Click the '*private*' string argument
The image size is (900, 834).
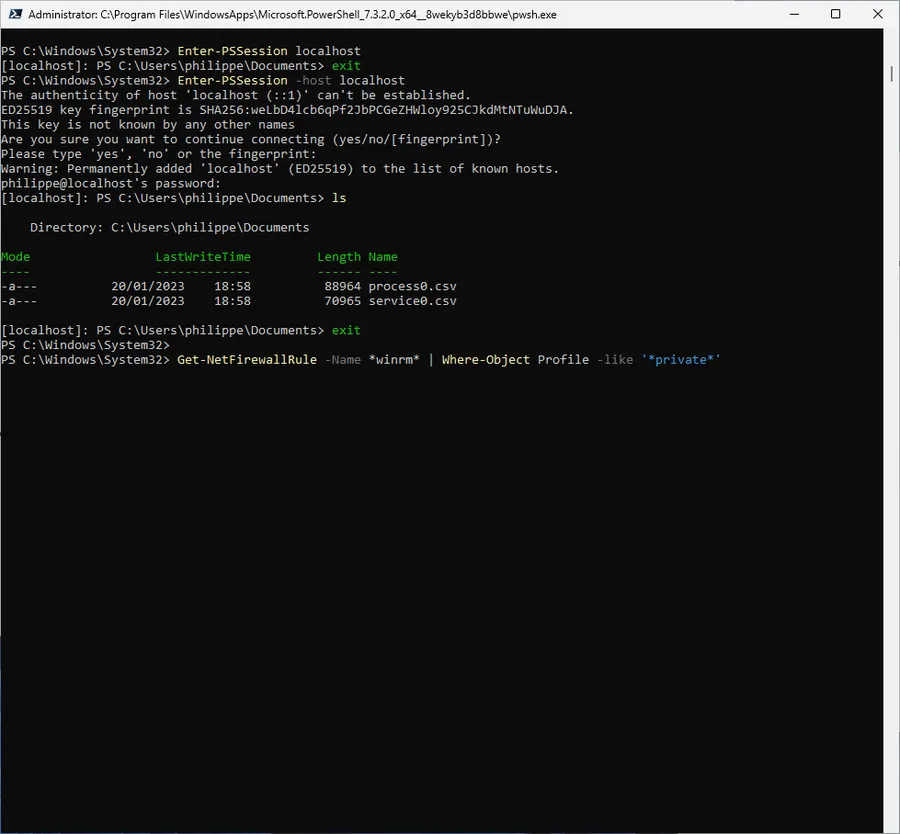pyautogui.click(x=681, y=360)
